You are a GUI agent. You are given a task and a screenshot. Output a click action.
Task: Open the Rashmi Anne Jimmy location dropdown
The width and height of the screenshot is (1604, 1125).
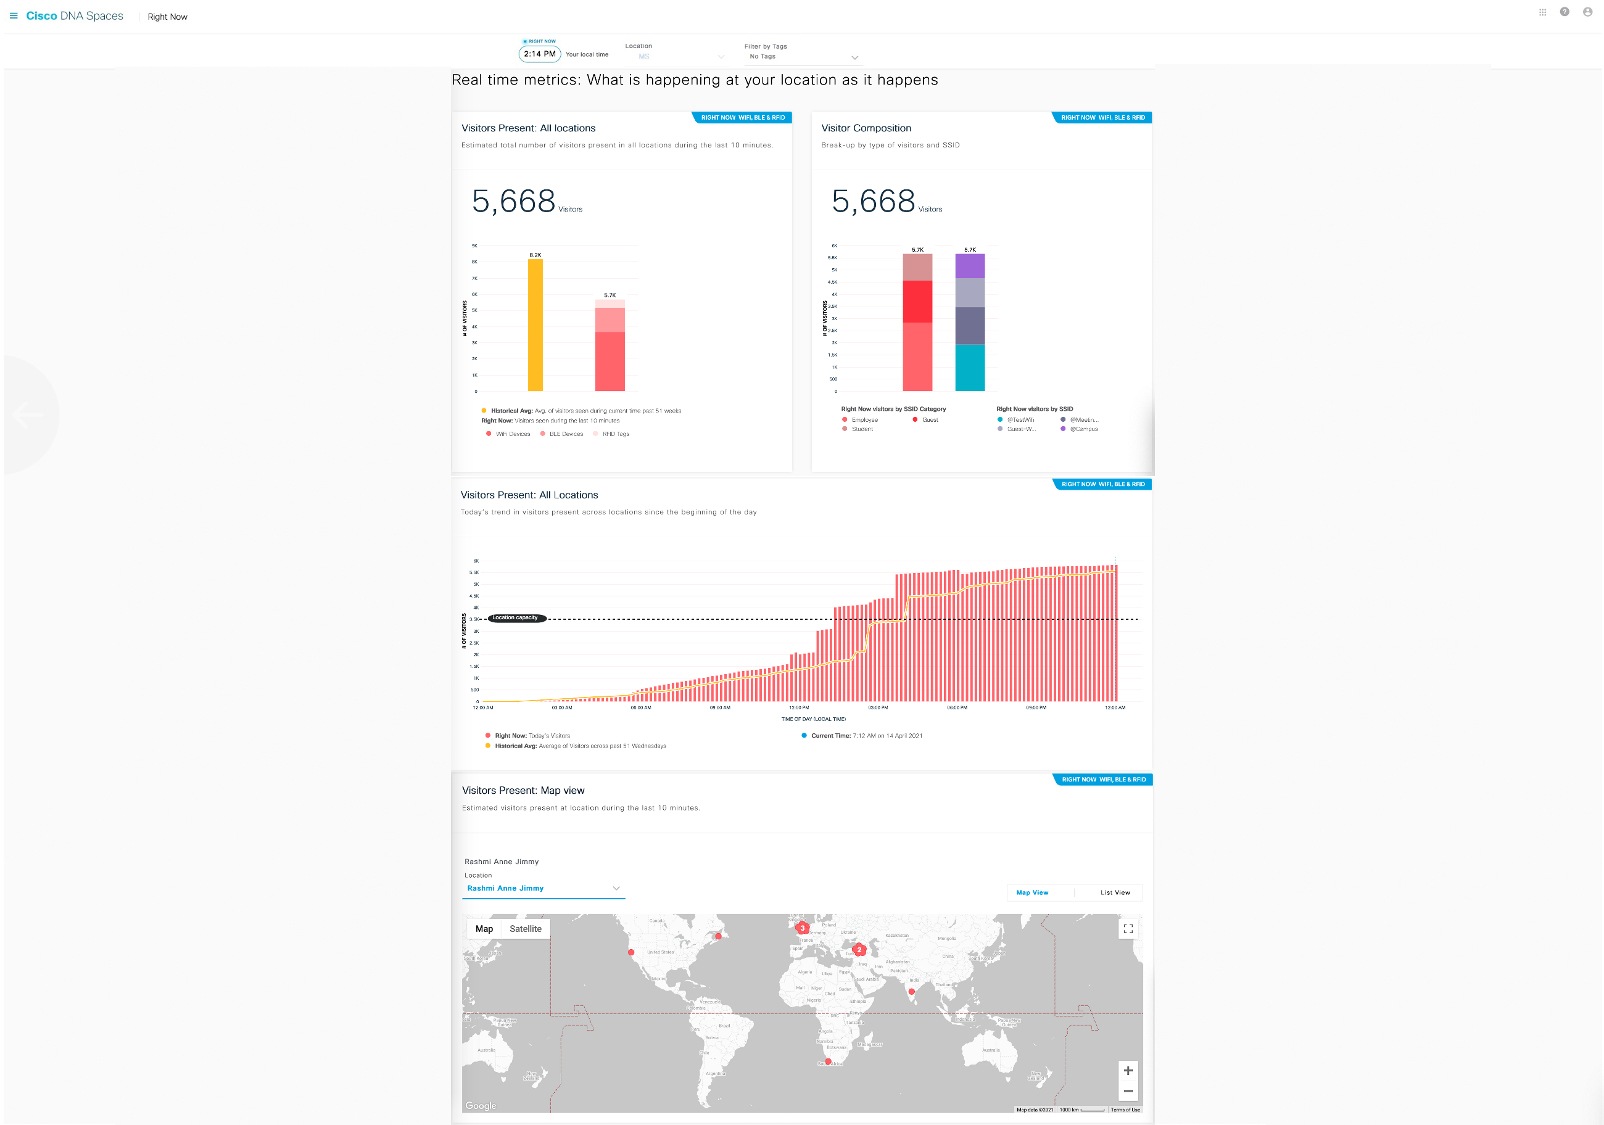pyautogui.click(x=543, y=888)
